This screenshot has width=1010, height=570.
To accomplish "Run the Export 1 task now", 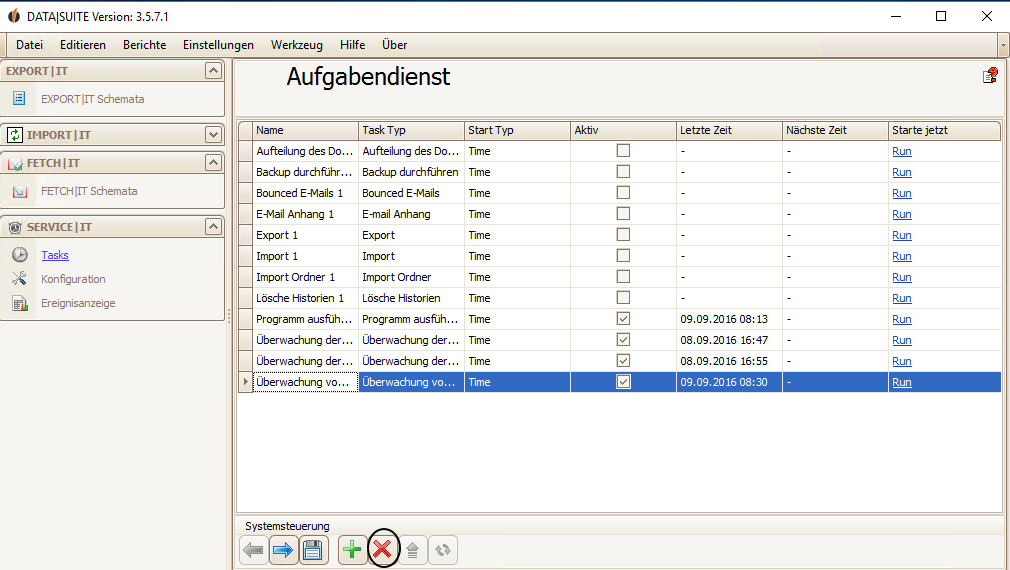I will [902, 235].
